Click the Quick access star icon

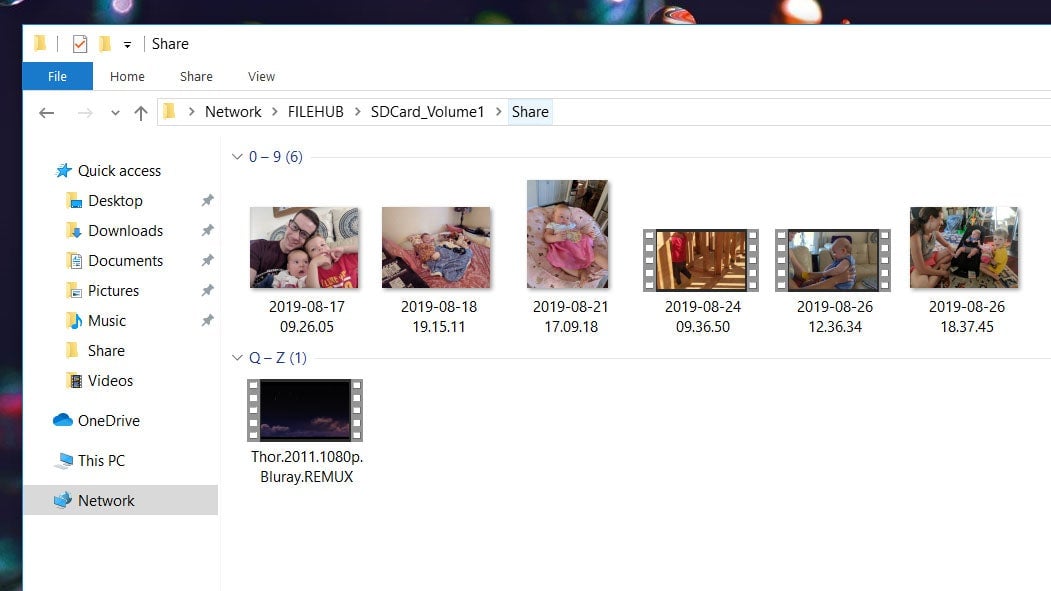tap(64, 171)
